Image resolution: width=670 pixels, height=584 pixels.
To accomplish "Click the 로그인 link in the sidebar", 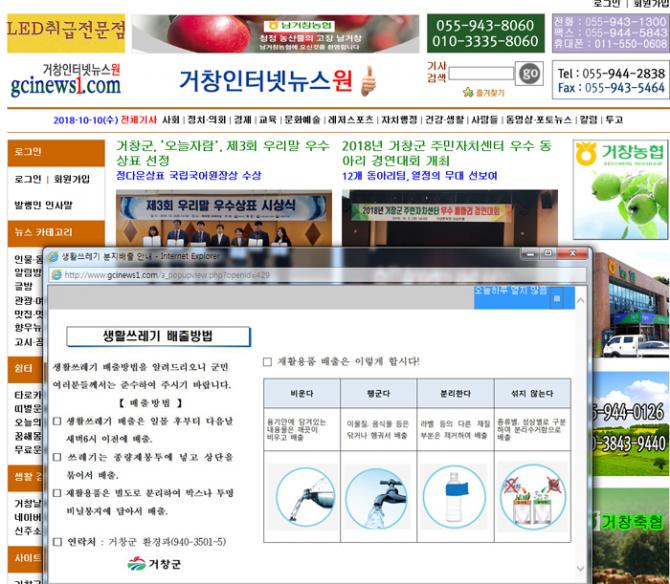I will tap(28, 179).
